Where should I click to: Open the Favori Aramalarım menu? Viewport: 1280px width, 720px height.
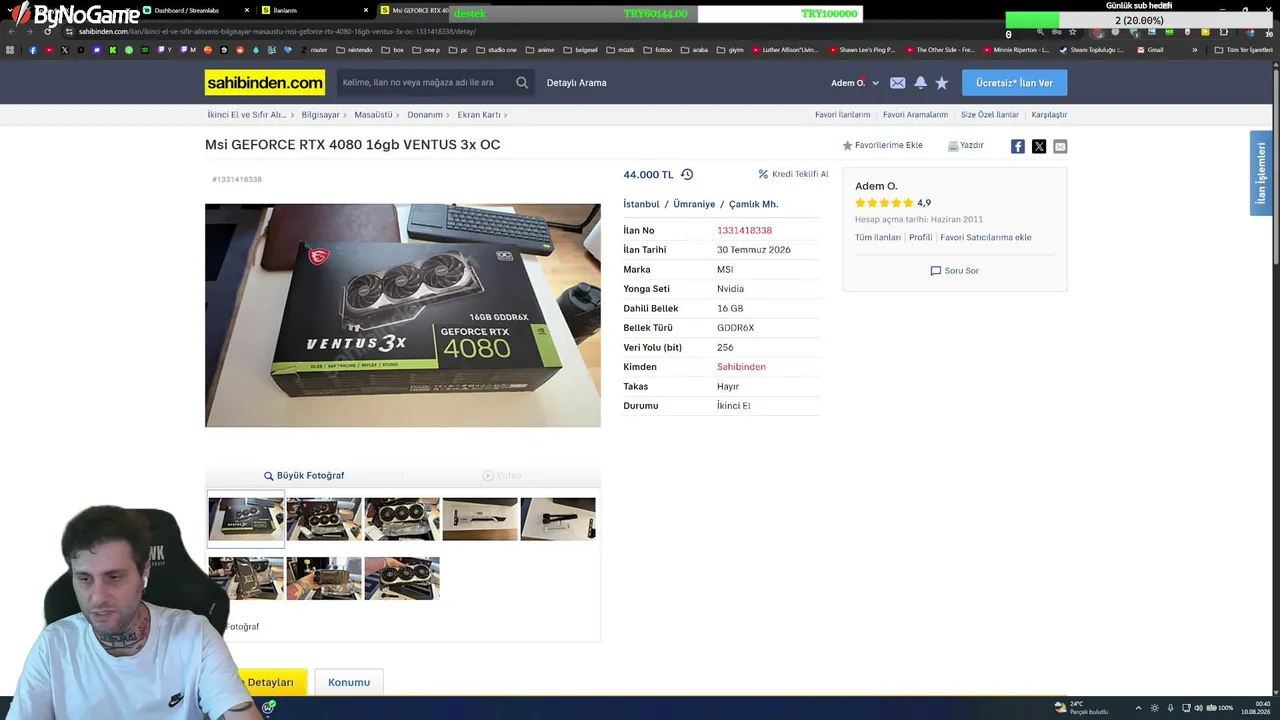(x=915, y=115)
